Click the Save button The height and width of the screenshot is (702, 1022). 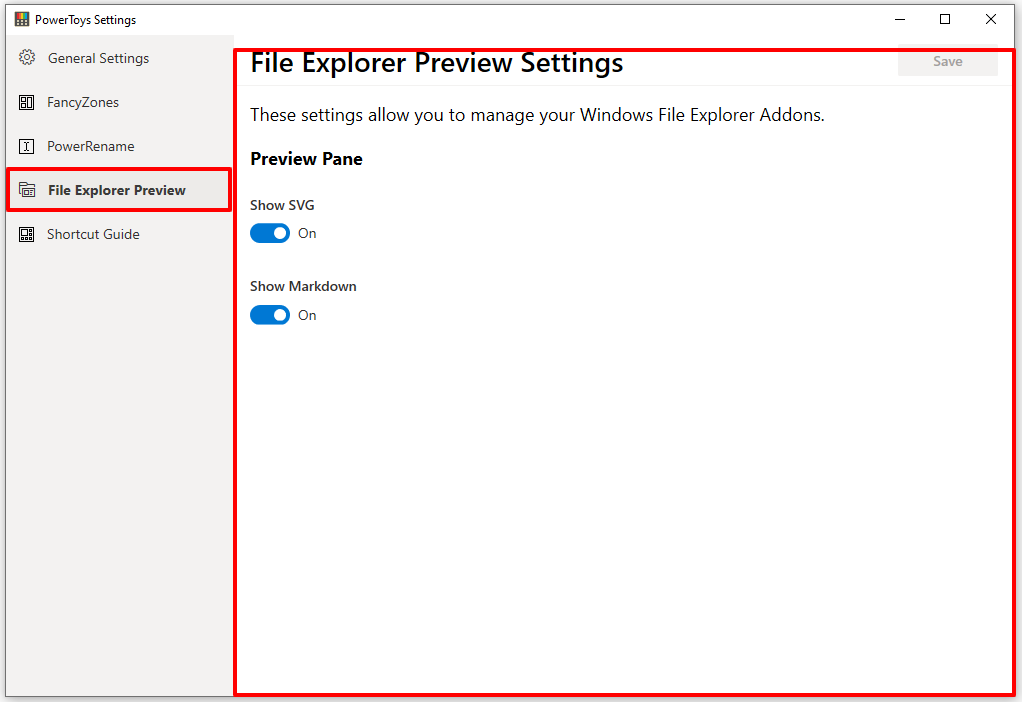point(947,61)
